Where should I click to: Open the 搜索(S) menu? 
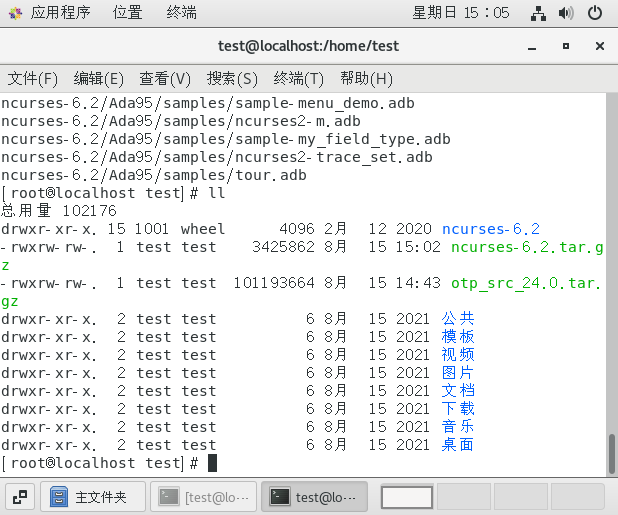coord(232,78)
